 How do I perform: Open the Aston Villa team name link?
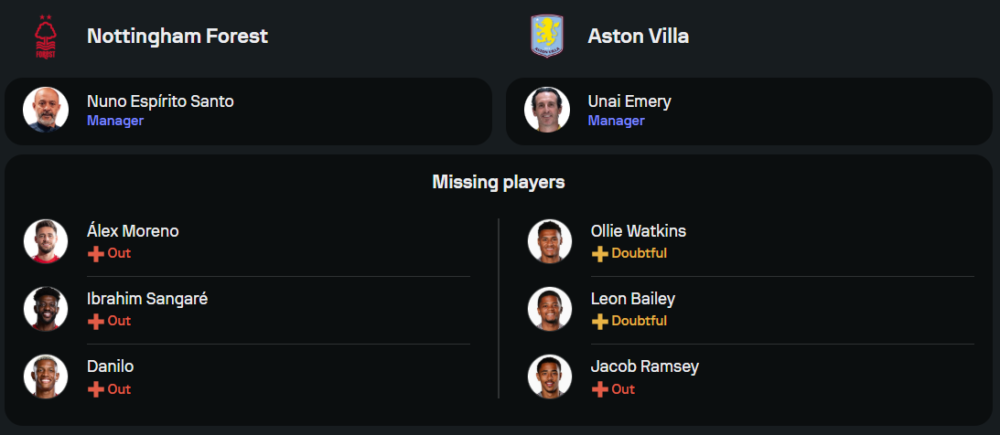638,36
